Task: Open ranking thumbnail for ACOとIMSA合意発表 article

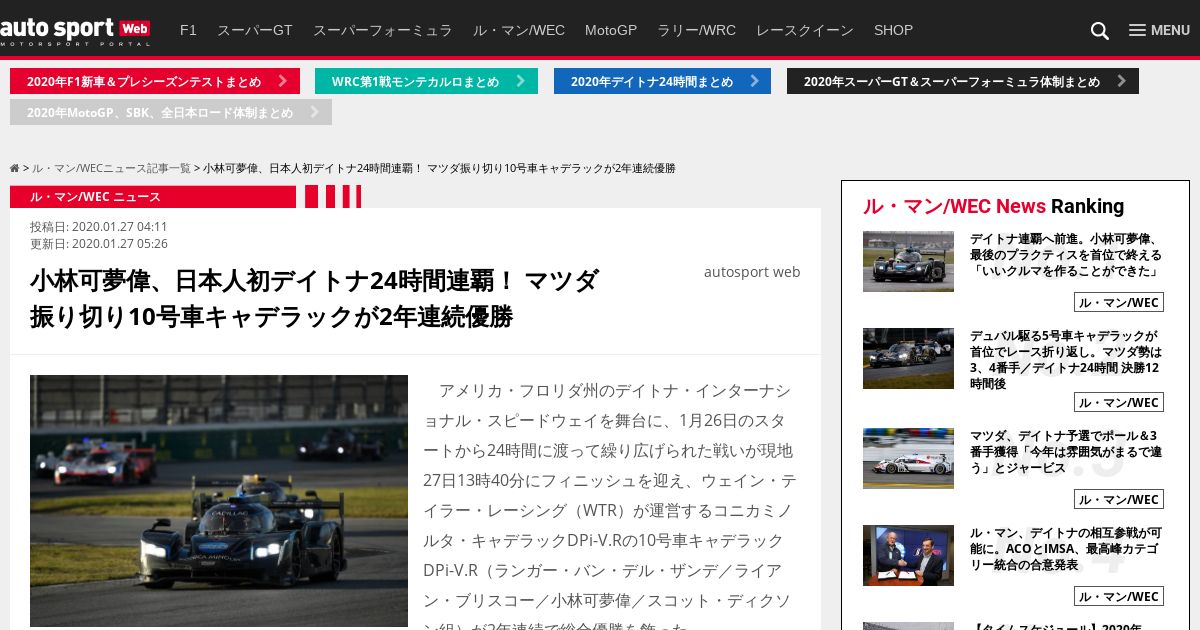Action: 908,555
